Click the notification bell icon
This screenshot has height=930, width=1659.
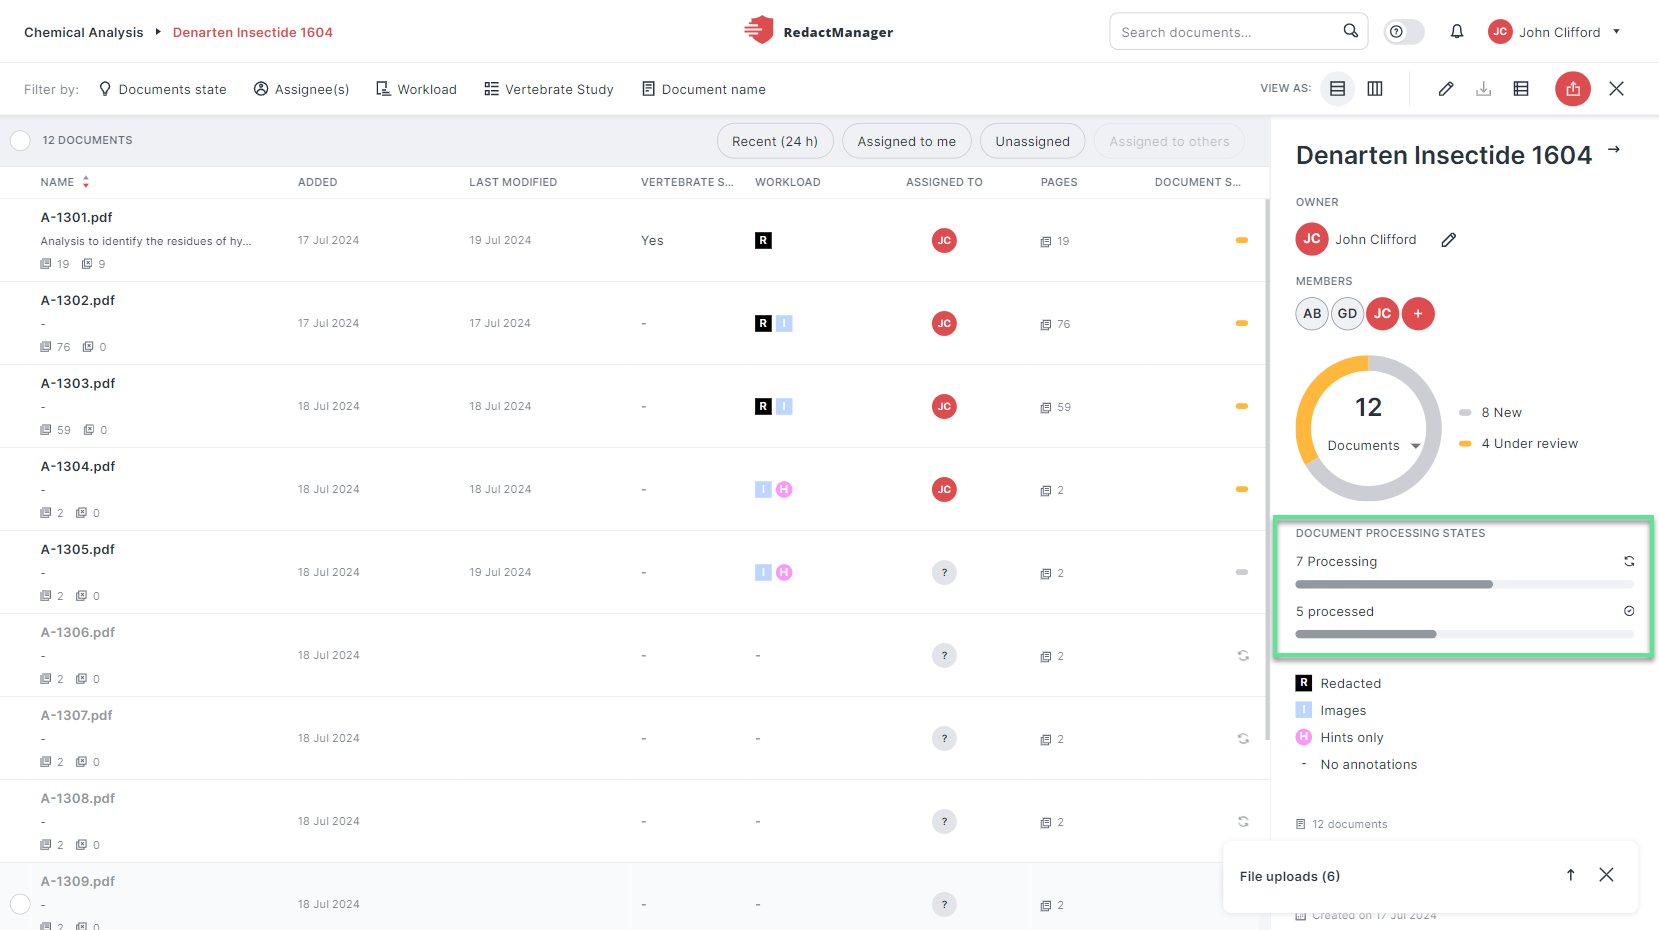click(x=1457, y=32)
